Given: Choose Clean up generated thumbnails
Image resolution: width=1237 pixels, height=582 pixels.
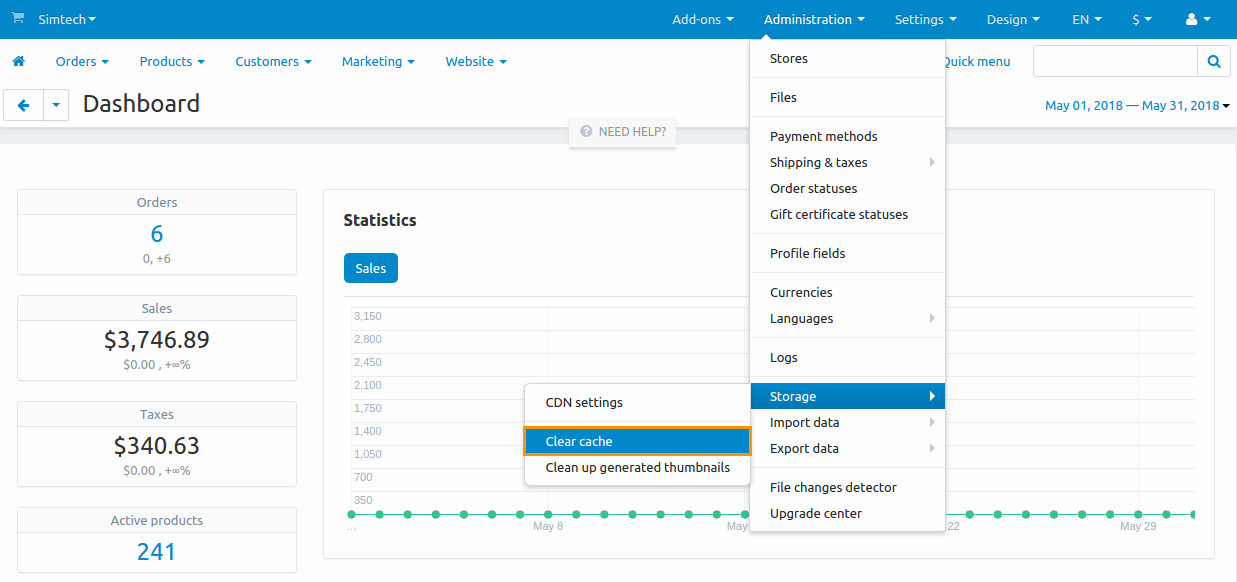Looking at the screenshot, I should (637, 467).
